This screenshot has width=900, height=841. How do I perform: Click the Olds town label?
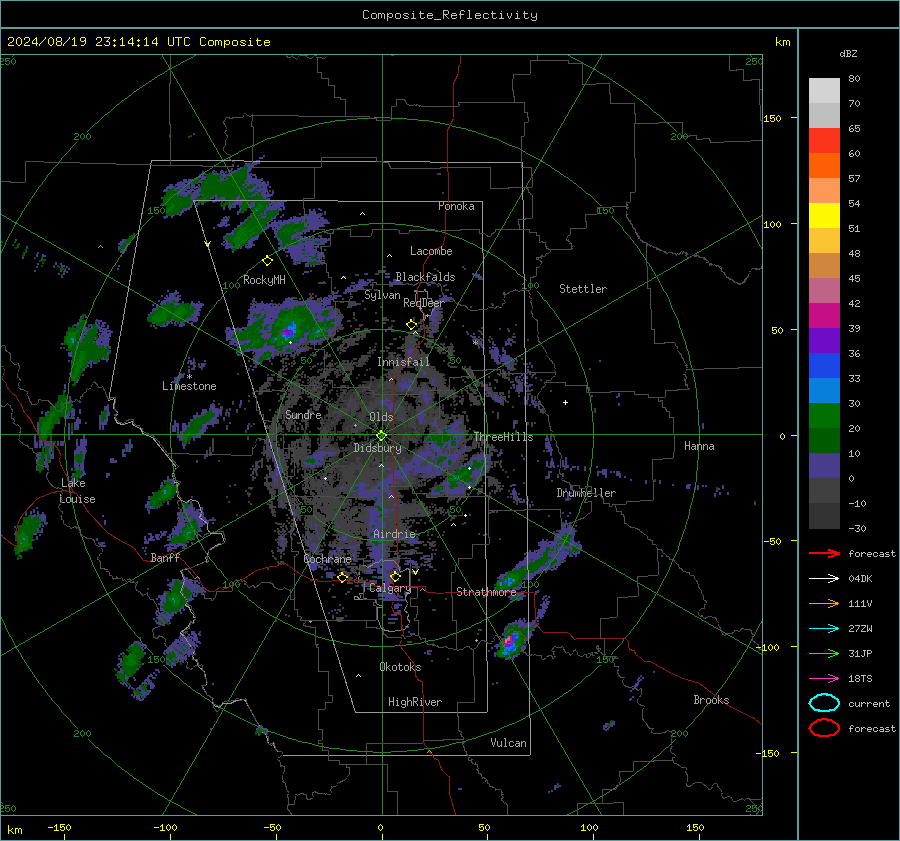click(x=381, y=417)
